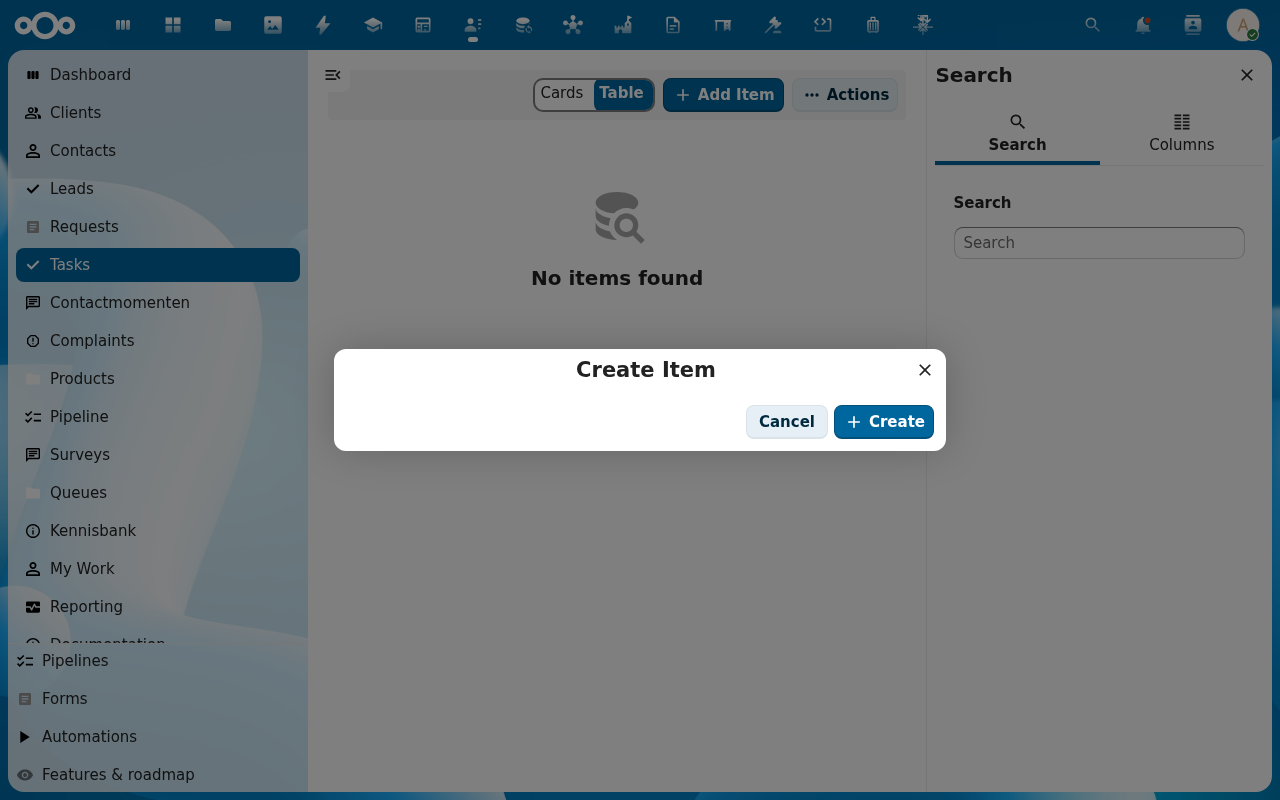This screenshot has height=800, width=1280.
Task: Open the Photos app icon
Action: 273,25
